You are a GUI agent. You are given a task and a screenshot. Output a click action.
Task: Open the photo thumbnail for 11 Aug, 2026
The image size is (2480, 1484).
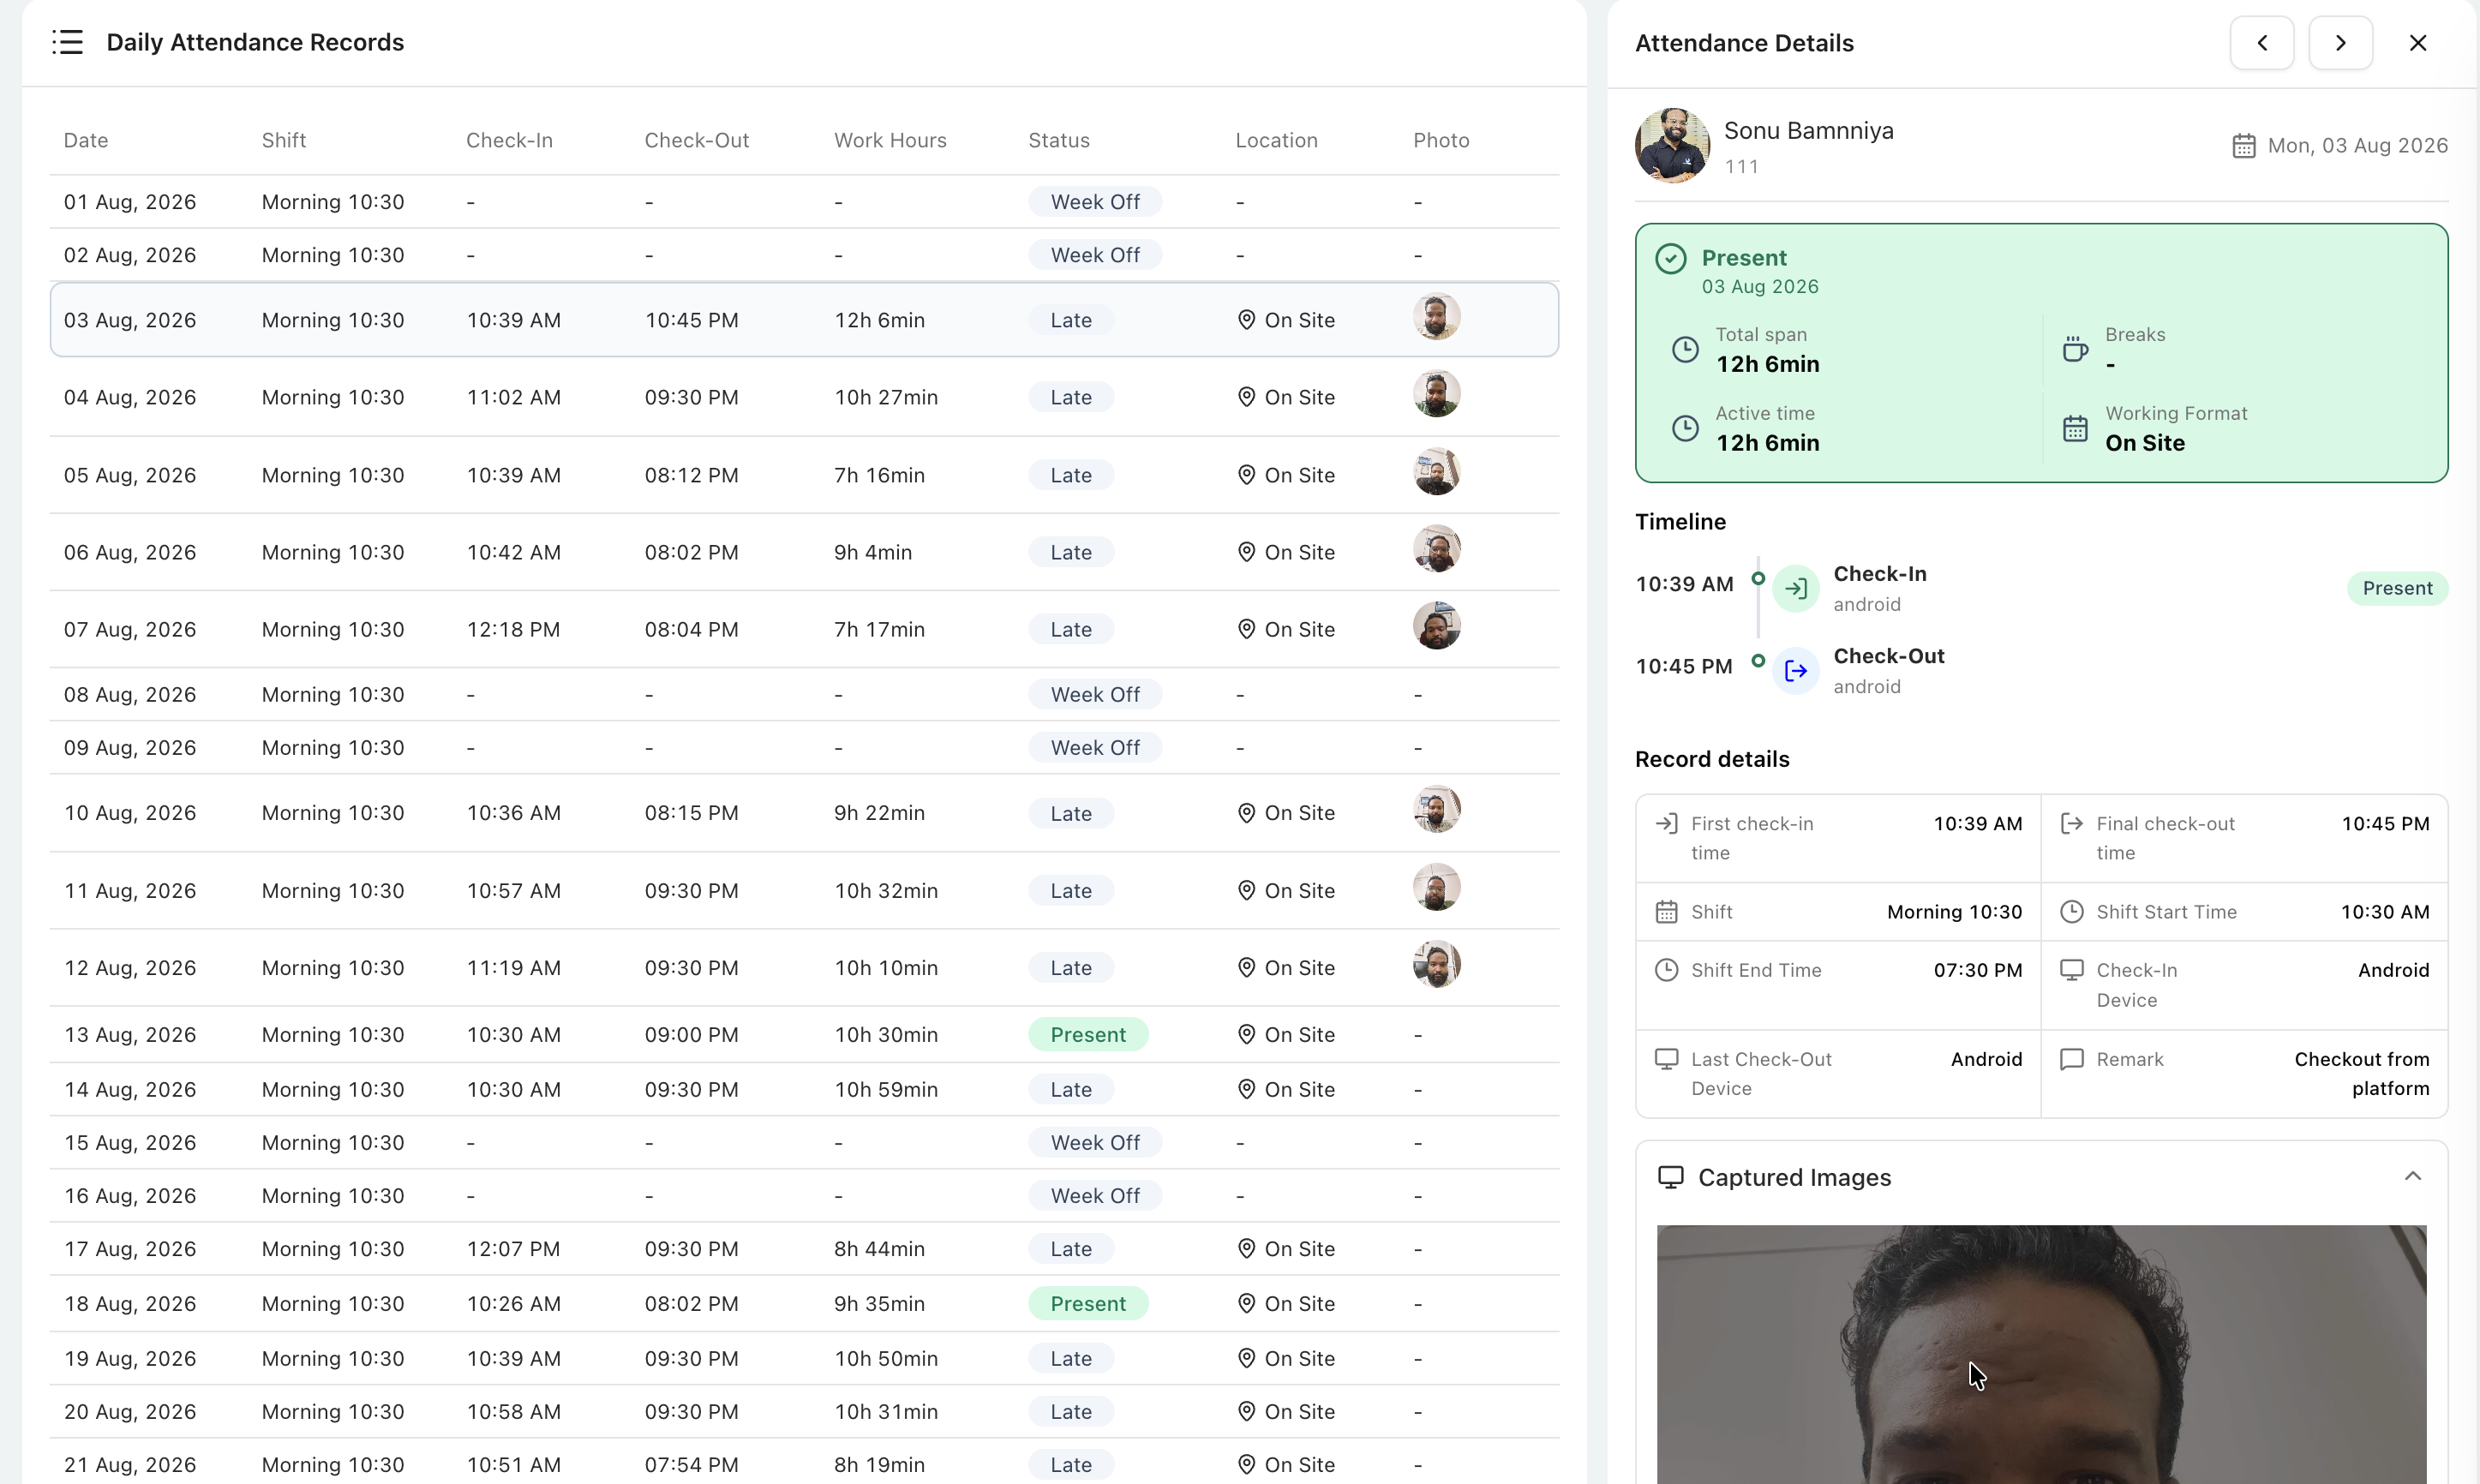[1436, 888]
